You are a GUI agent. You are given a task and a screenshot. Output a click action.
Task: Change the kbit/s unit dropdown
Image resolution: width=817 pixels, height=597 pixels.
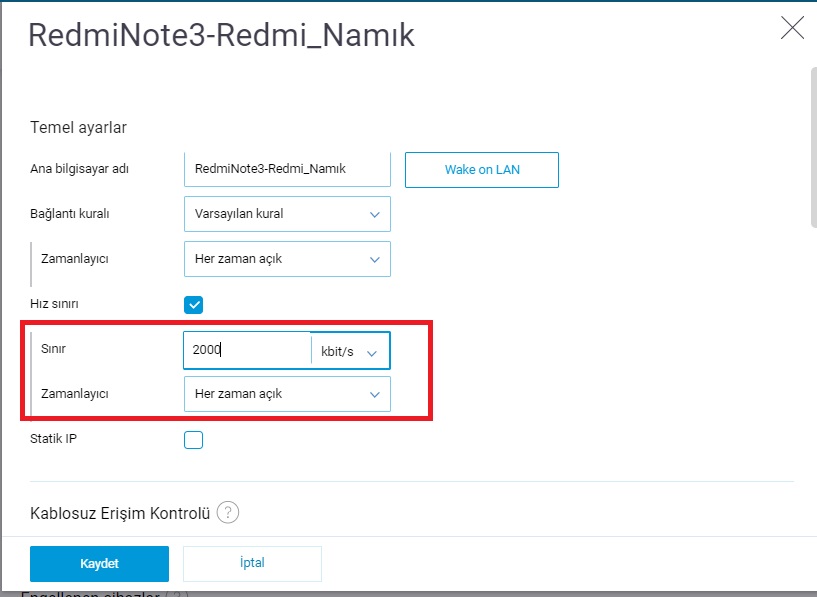click(x=350, y=351)
